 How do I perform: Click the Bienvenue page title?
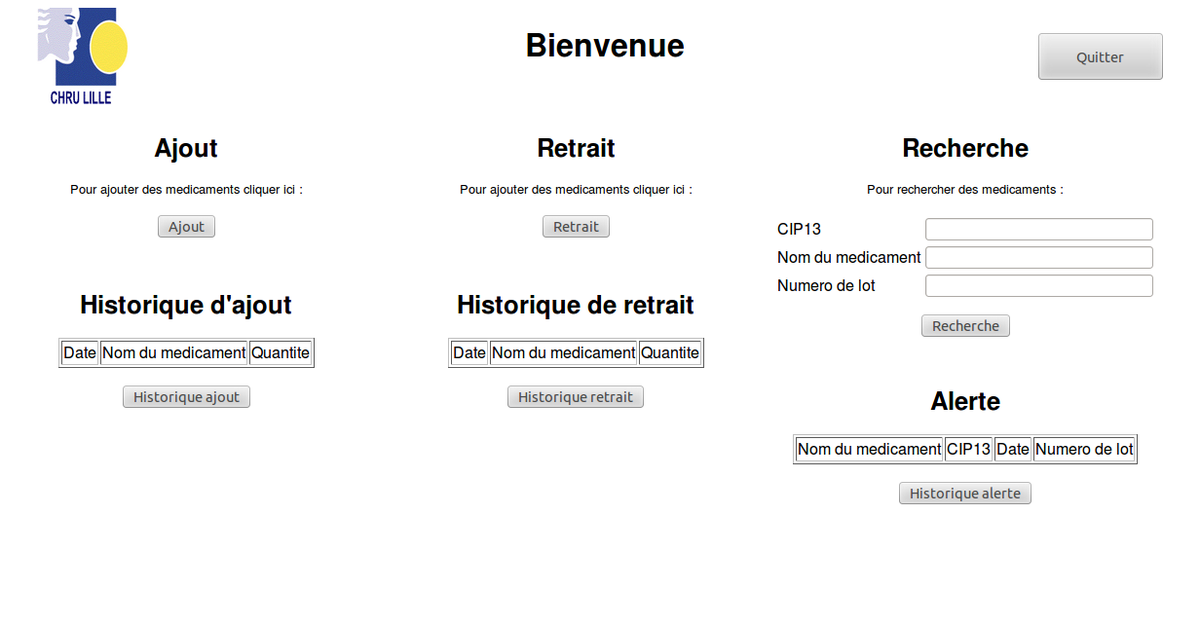[605, 46]
